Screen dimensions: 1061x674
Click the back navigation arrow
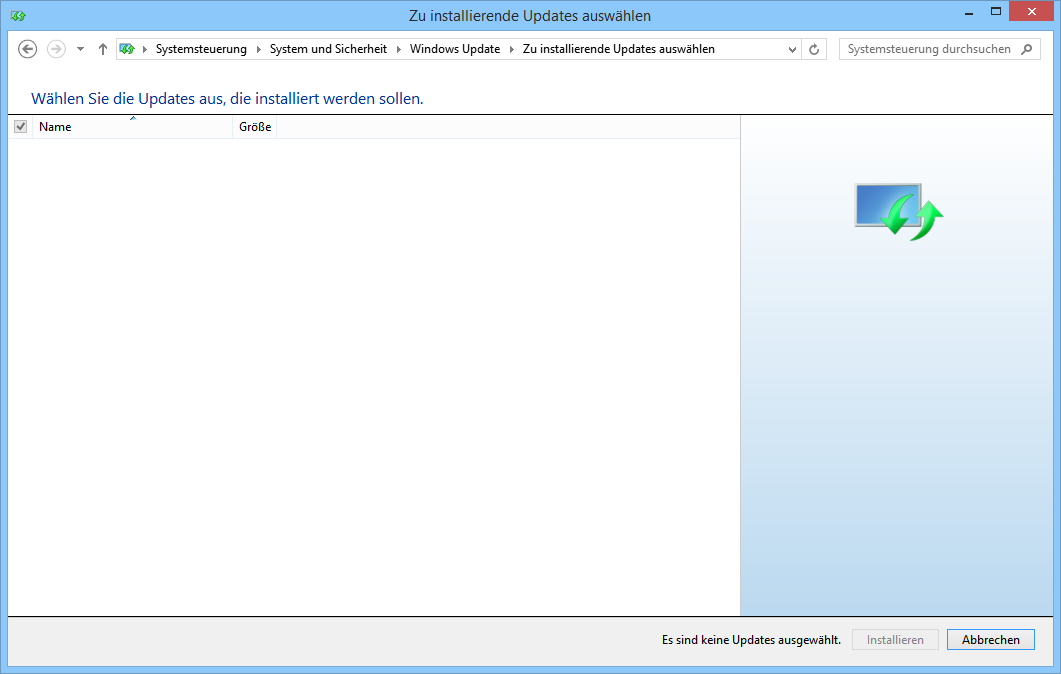[x=27, y=49]
